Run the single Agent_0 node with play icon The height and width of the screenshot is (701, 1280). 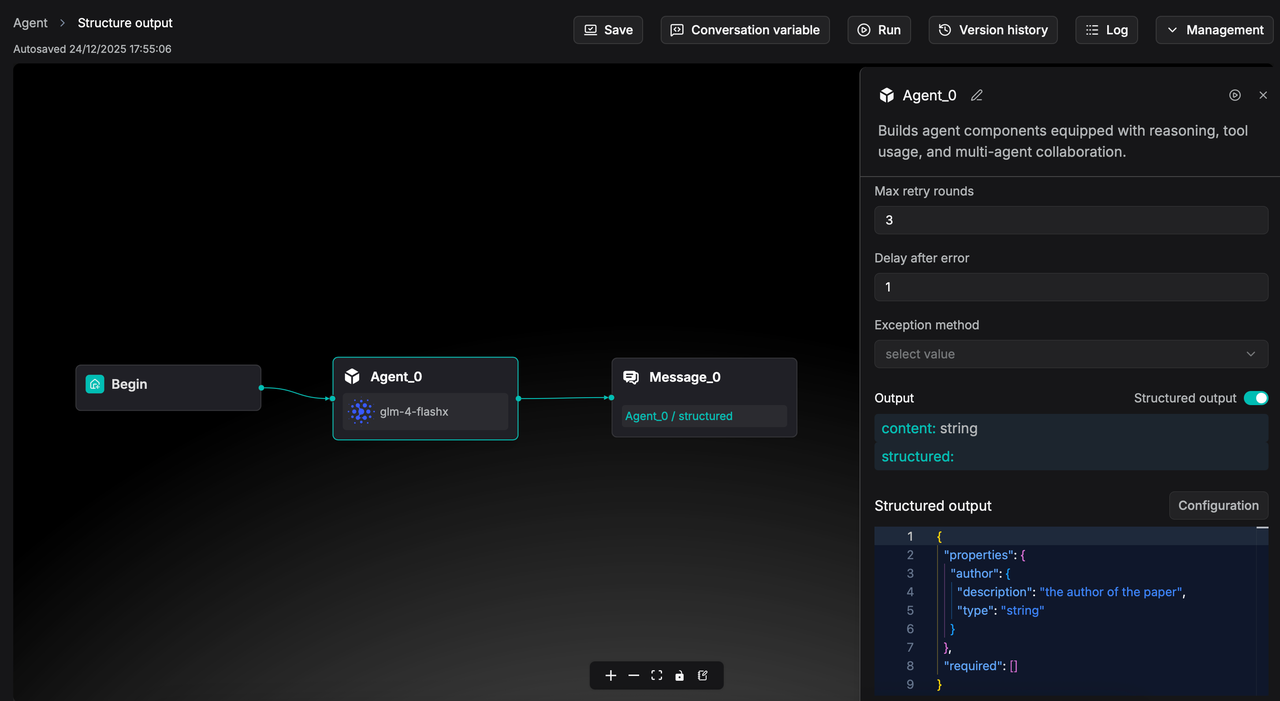(x=1235, y=95)
